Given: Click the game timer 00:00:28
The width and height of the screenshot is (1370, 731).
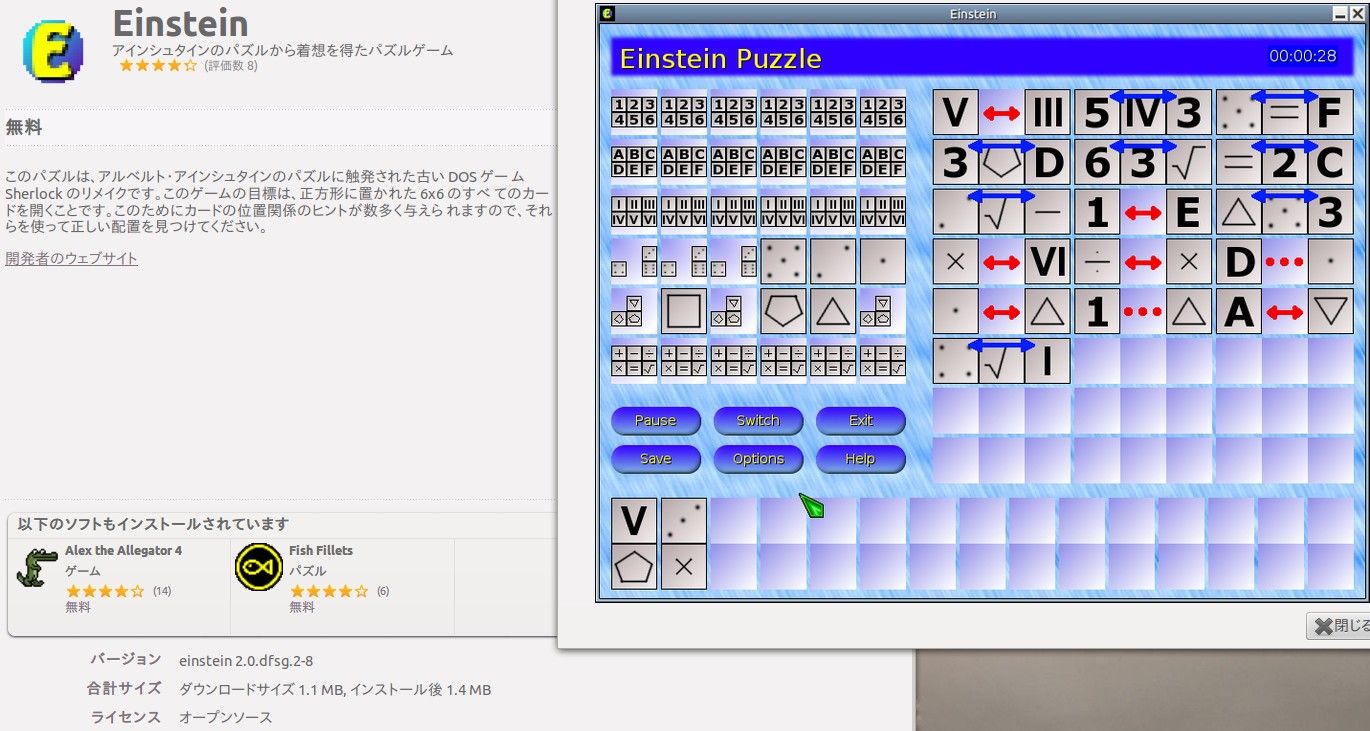Looking at the screenshot, I should click(x=1303, y=56).
